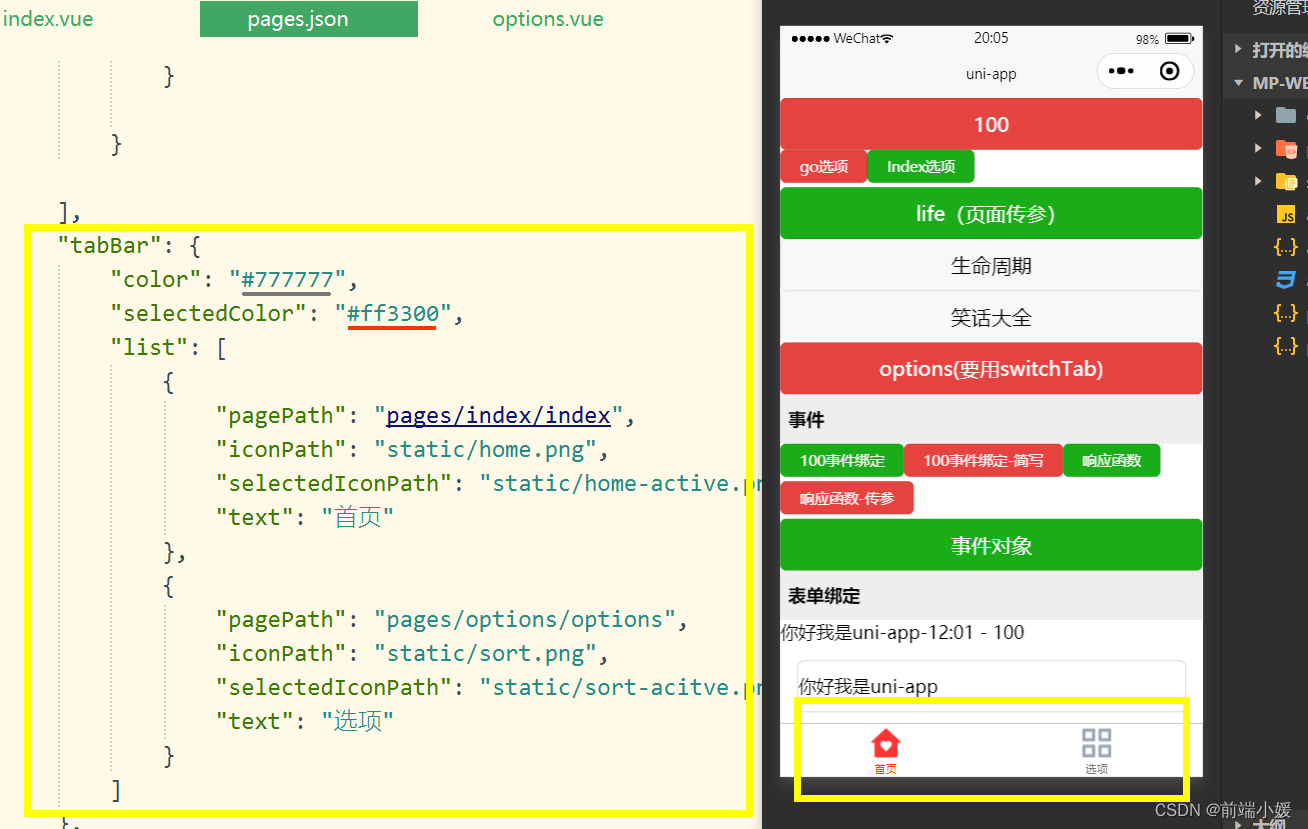This screenshot has width=1308, height=829.
Task: Click the "选项" text value in code
Action: (x=358, y=721)
